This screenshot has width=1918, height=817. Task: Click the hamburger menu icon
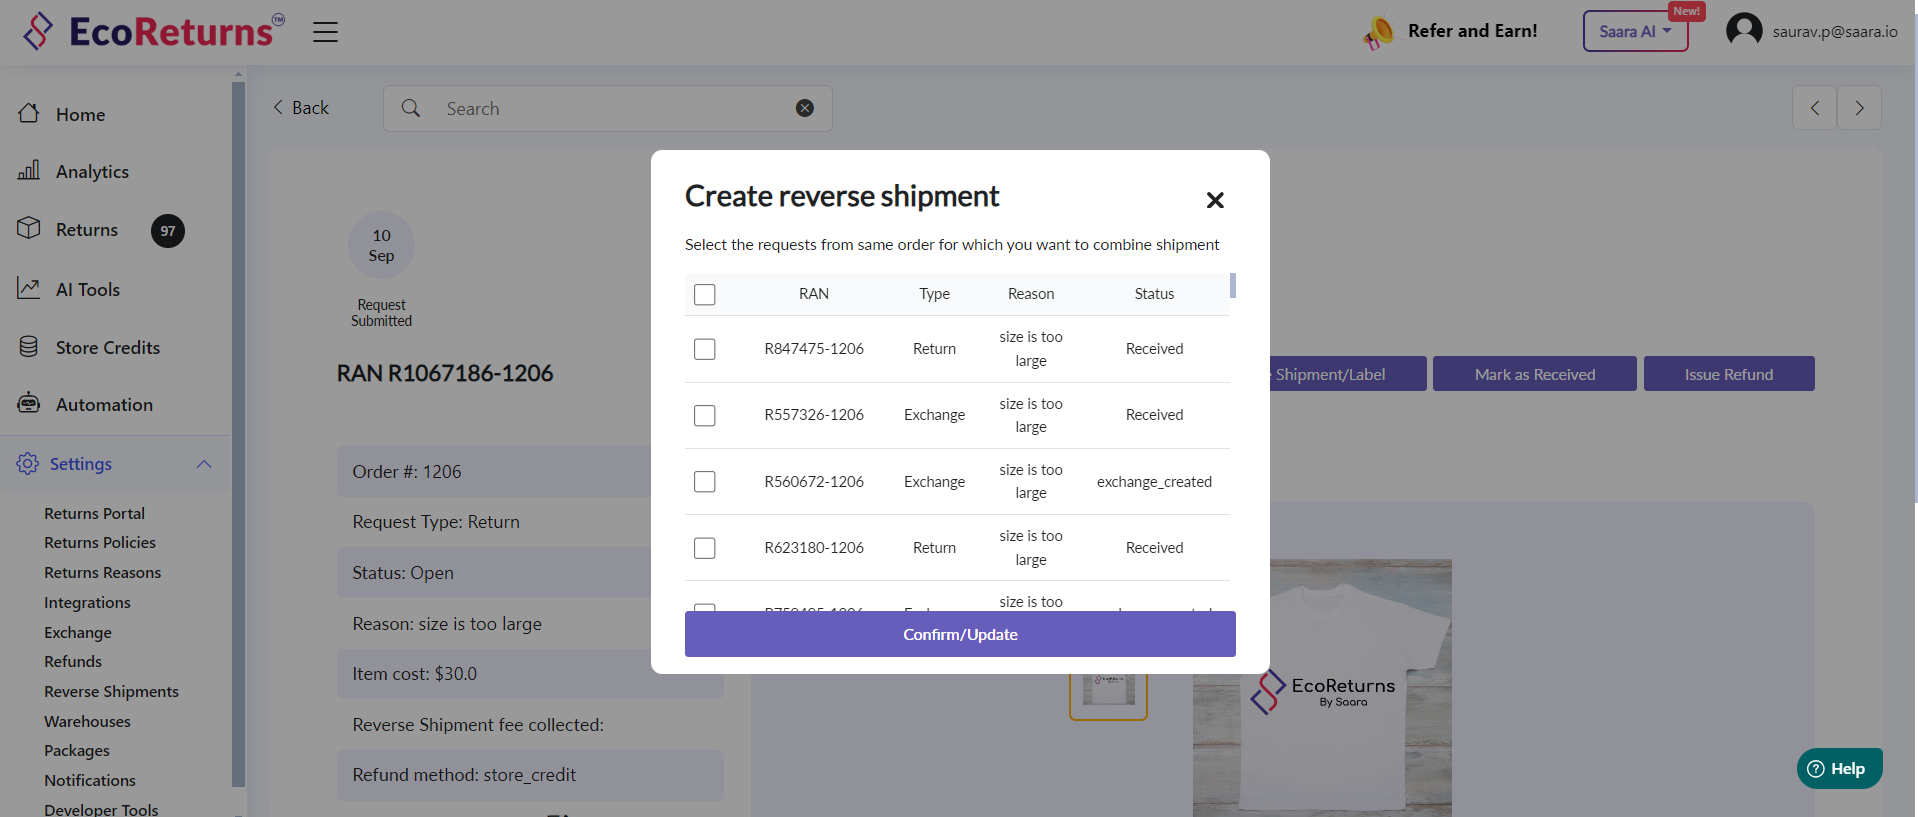coord(325,32)
